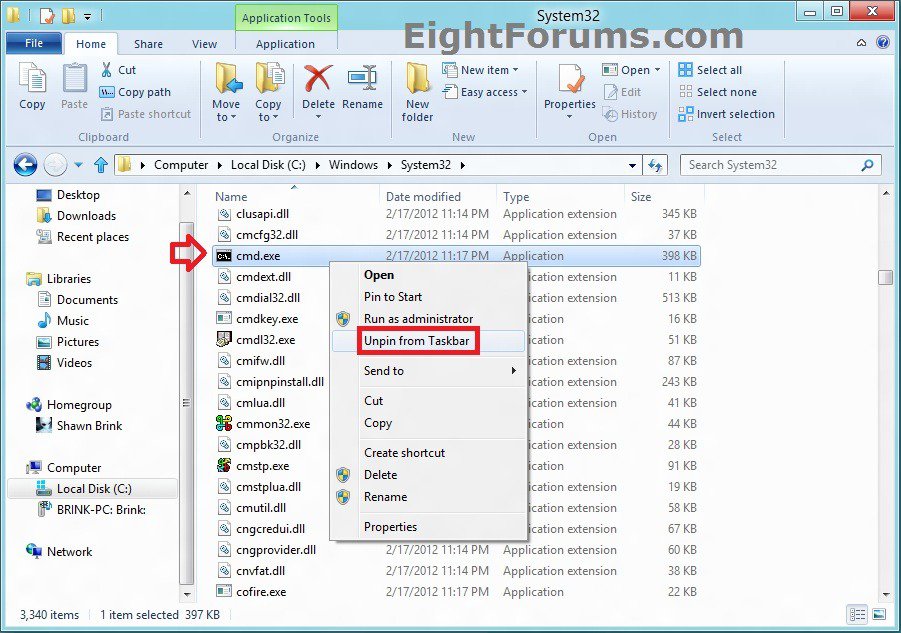The height and width of the screenshot is (633, 901).
Task: Open Properties from the ribbon icon
Action: click(x=570, y=80)
